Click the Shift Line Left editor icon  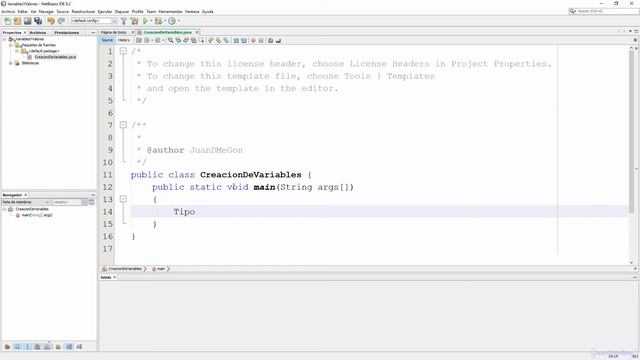click(x=236, y=40)
